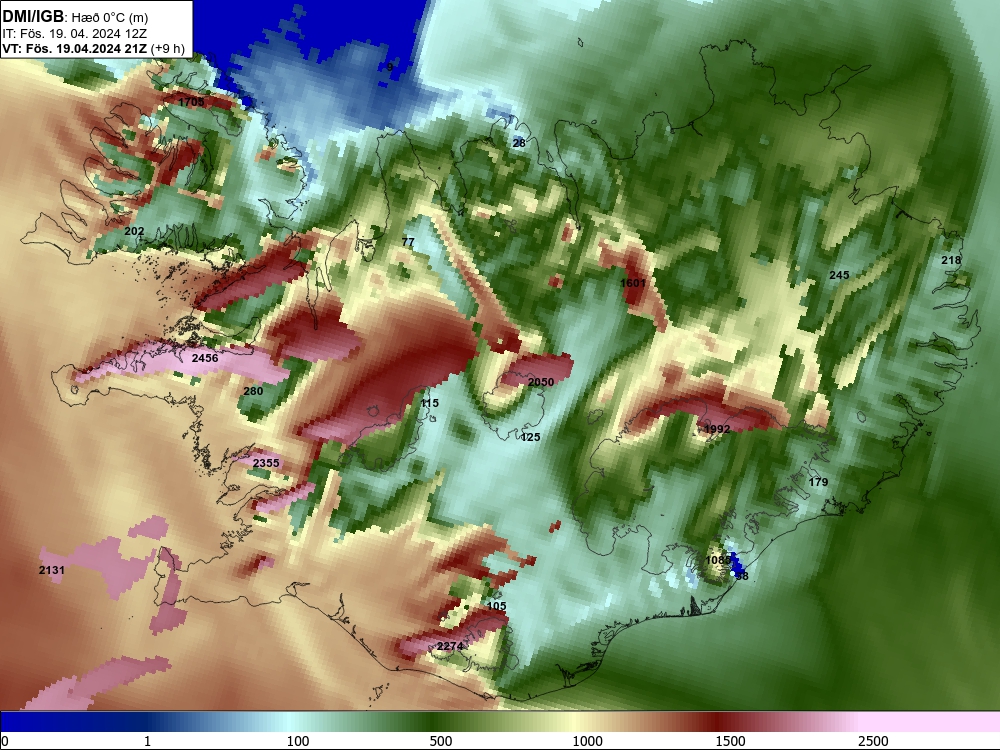Image resolution: width=1000 pixels, height=750 pixels.
Task: Click the legend label 0
Action: pos(5,741)
